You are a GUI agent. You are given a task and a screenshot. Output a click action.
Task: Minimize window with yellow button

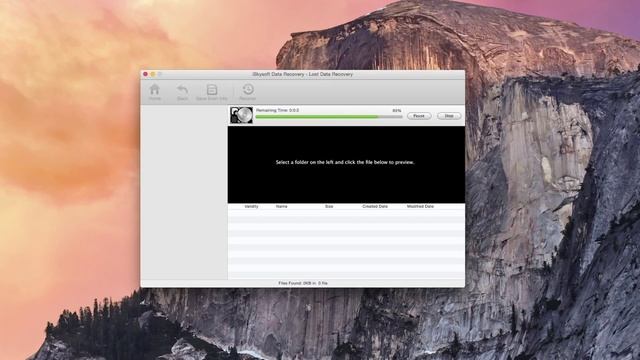153,74
